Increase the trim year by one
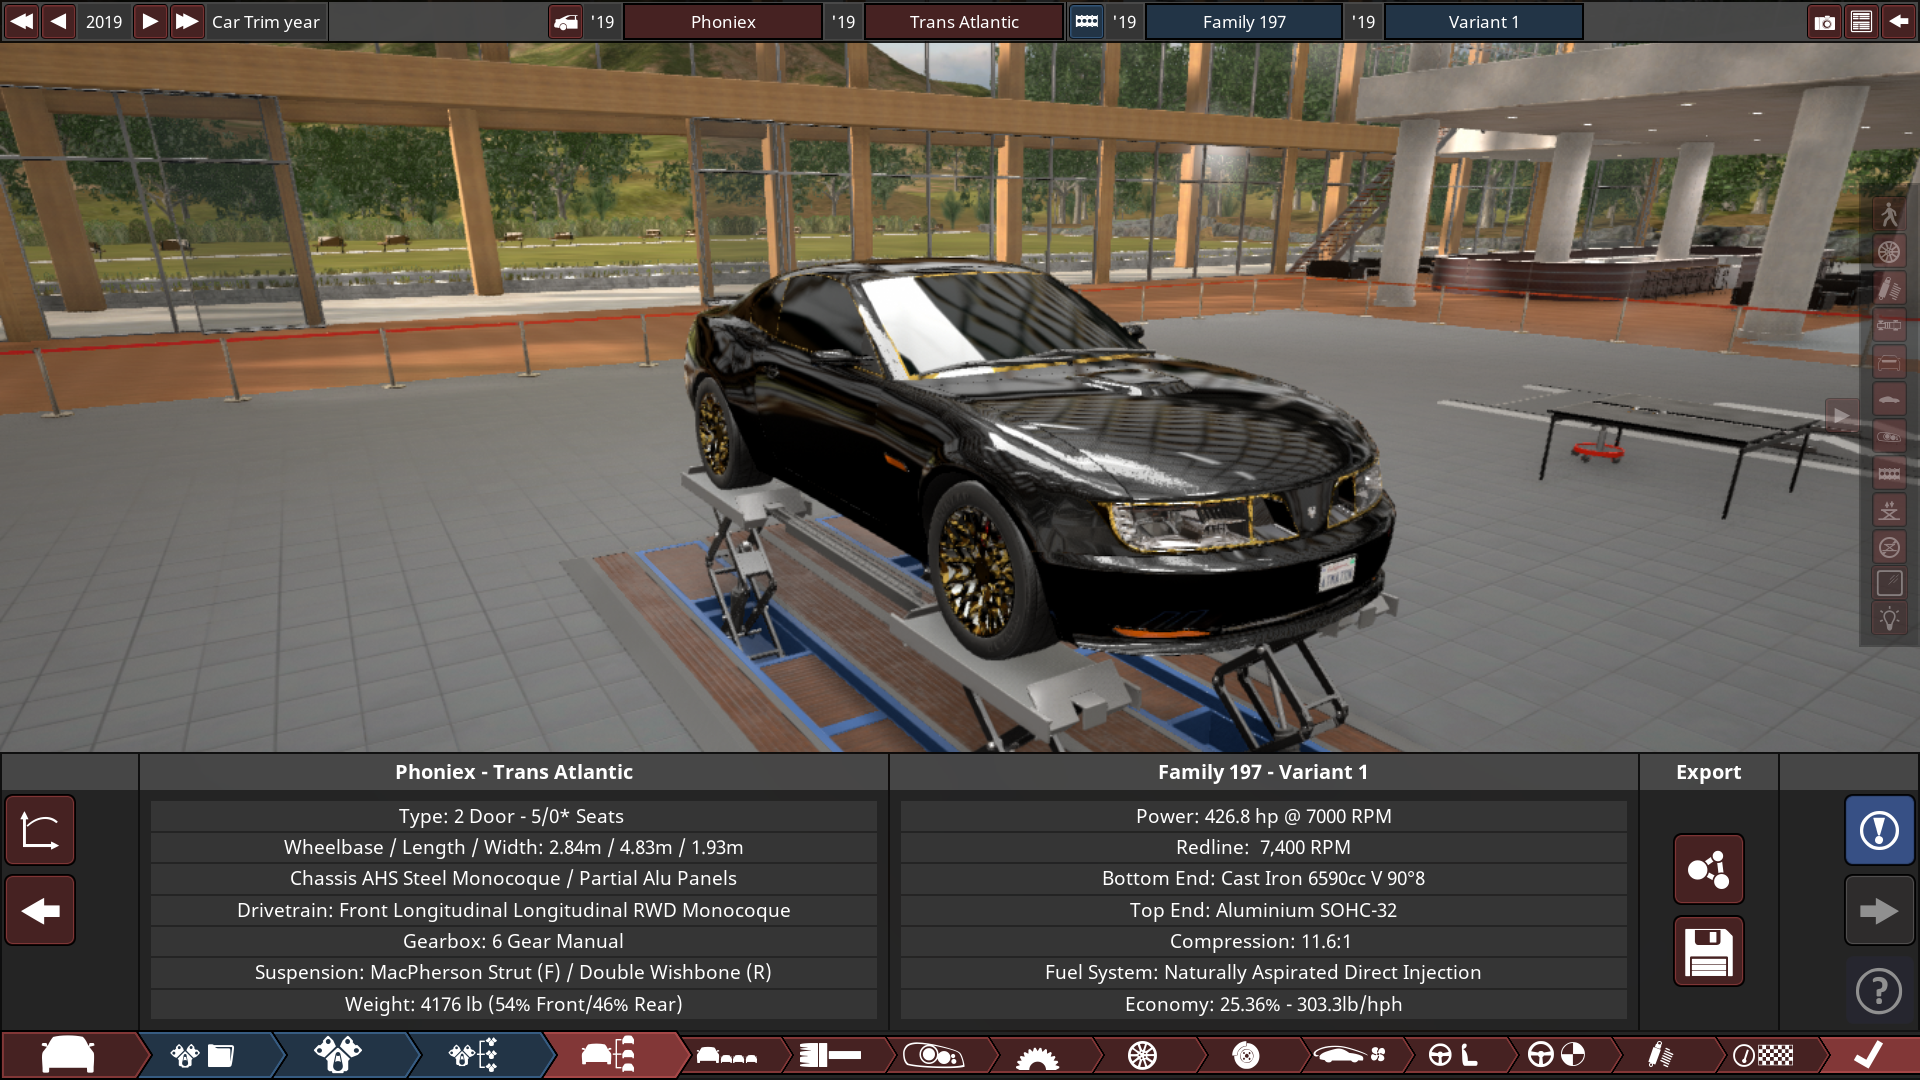The width and height of the screenshot is (1920, 1080). tap(149, 21)
